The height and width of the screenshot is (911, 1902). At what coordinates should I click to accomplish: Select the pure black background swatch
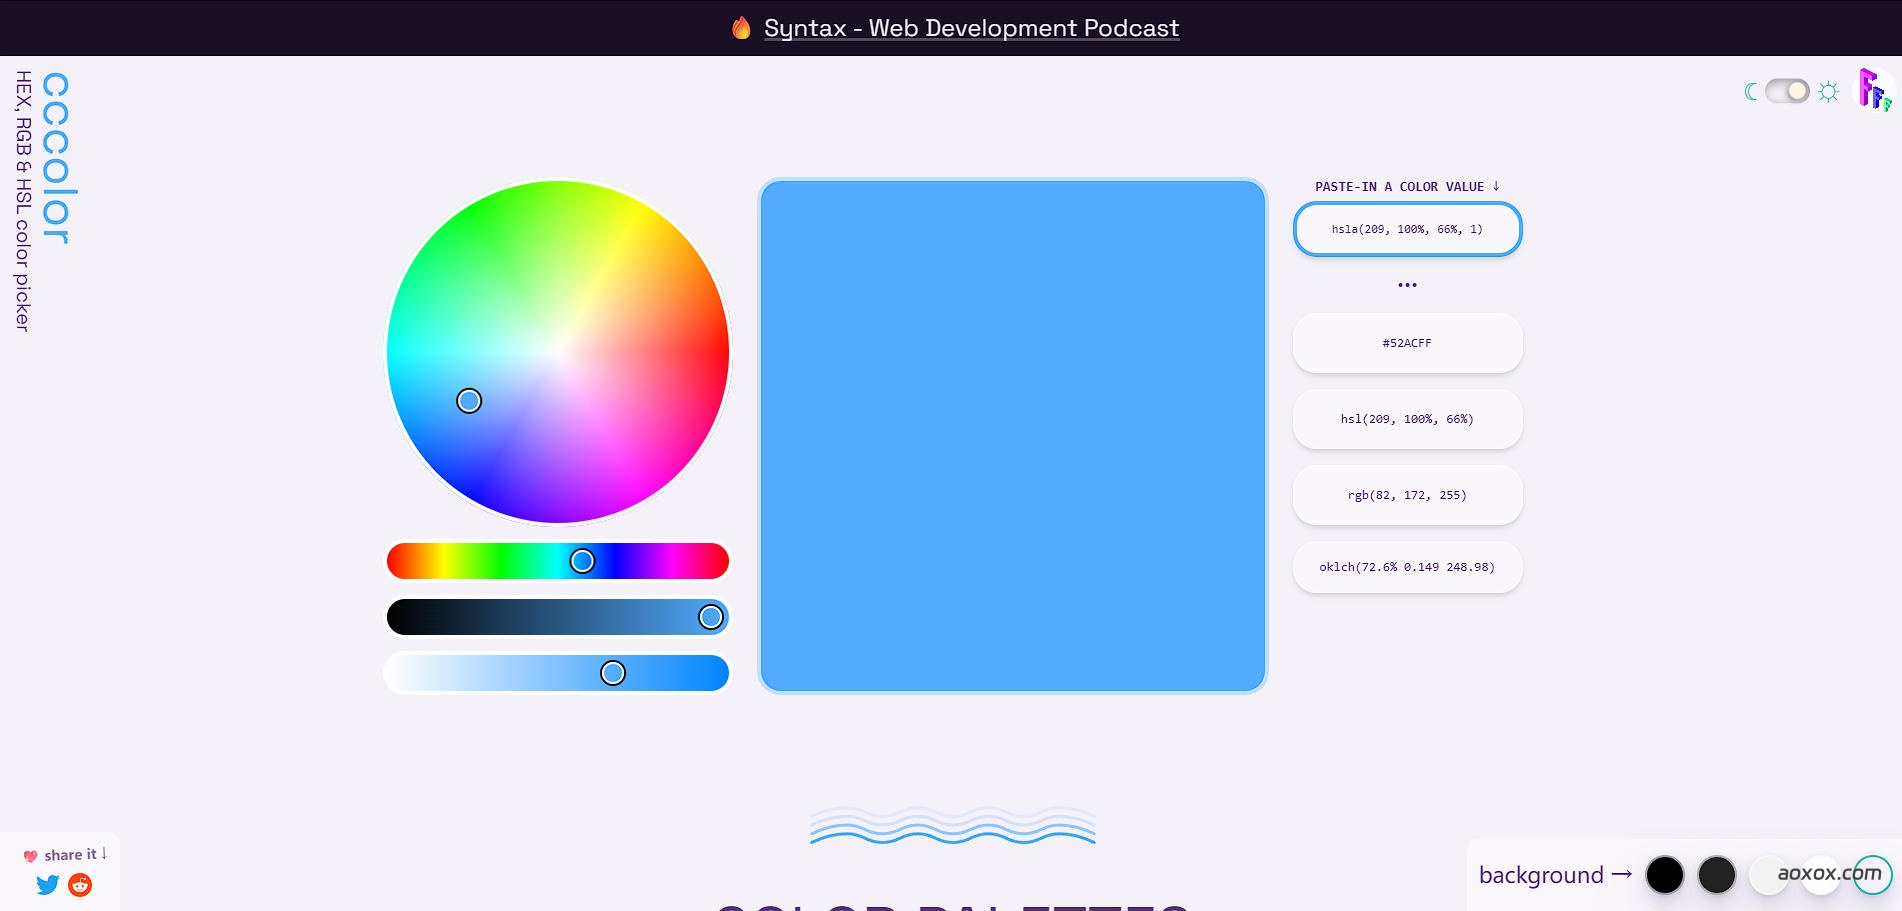click(x=1665, y=875)
